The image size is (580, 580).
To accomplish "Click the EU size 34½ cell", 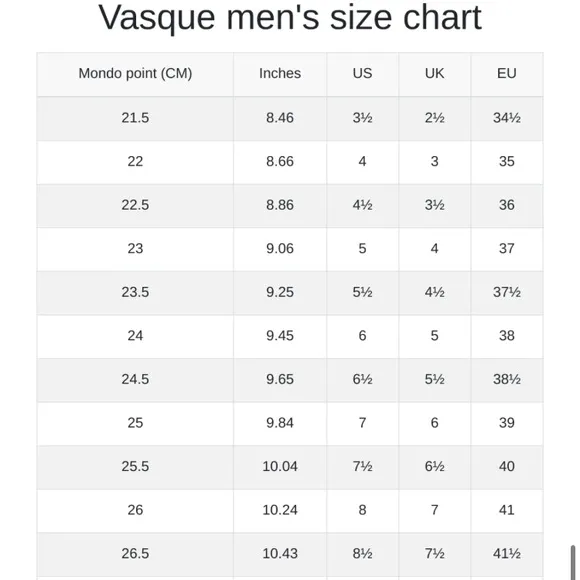I will (506, 118).
